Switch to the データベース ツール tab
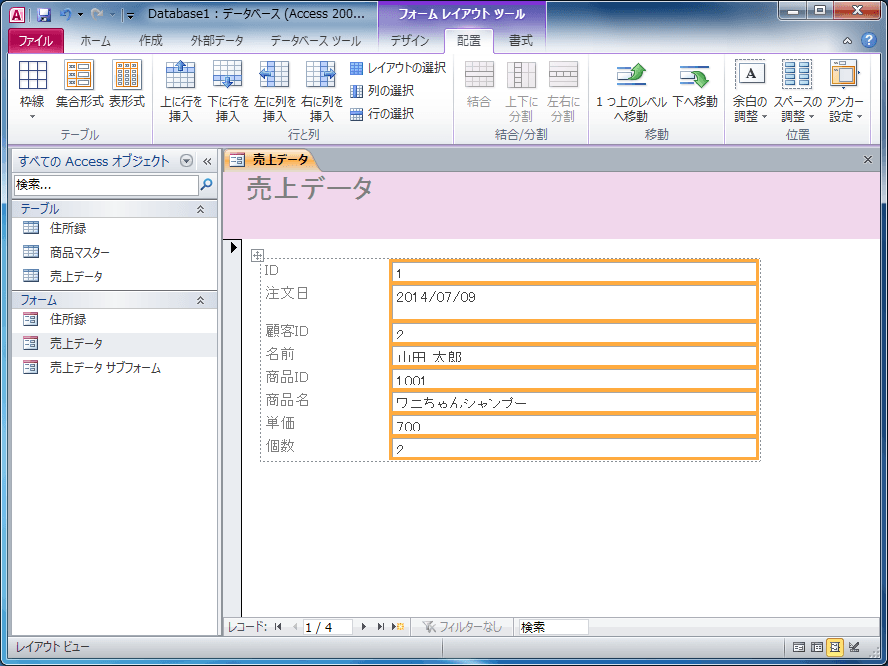Image resolution: width=888 pixels, height=666 pixels. (315, 41)
